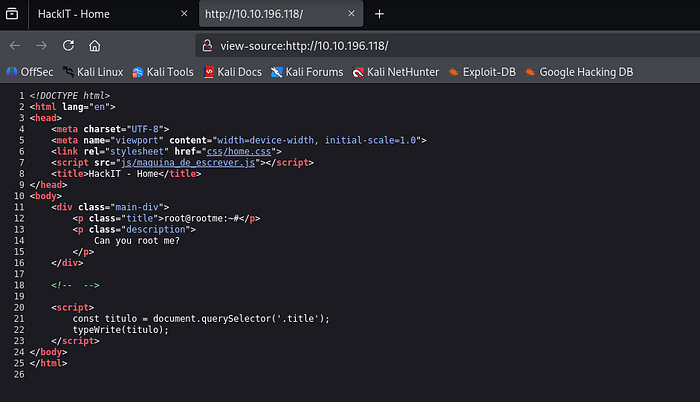Click the empty HTML comment on line 18
Viewport: 700px width, 402px height.
[75, 285]
